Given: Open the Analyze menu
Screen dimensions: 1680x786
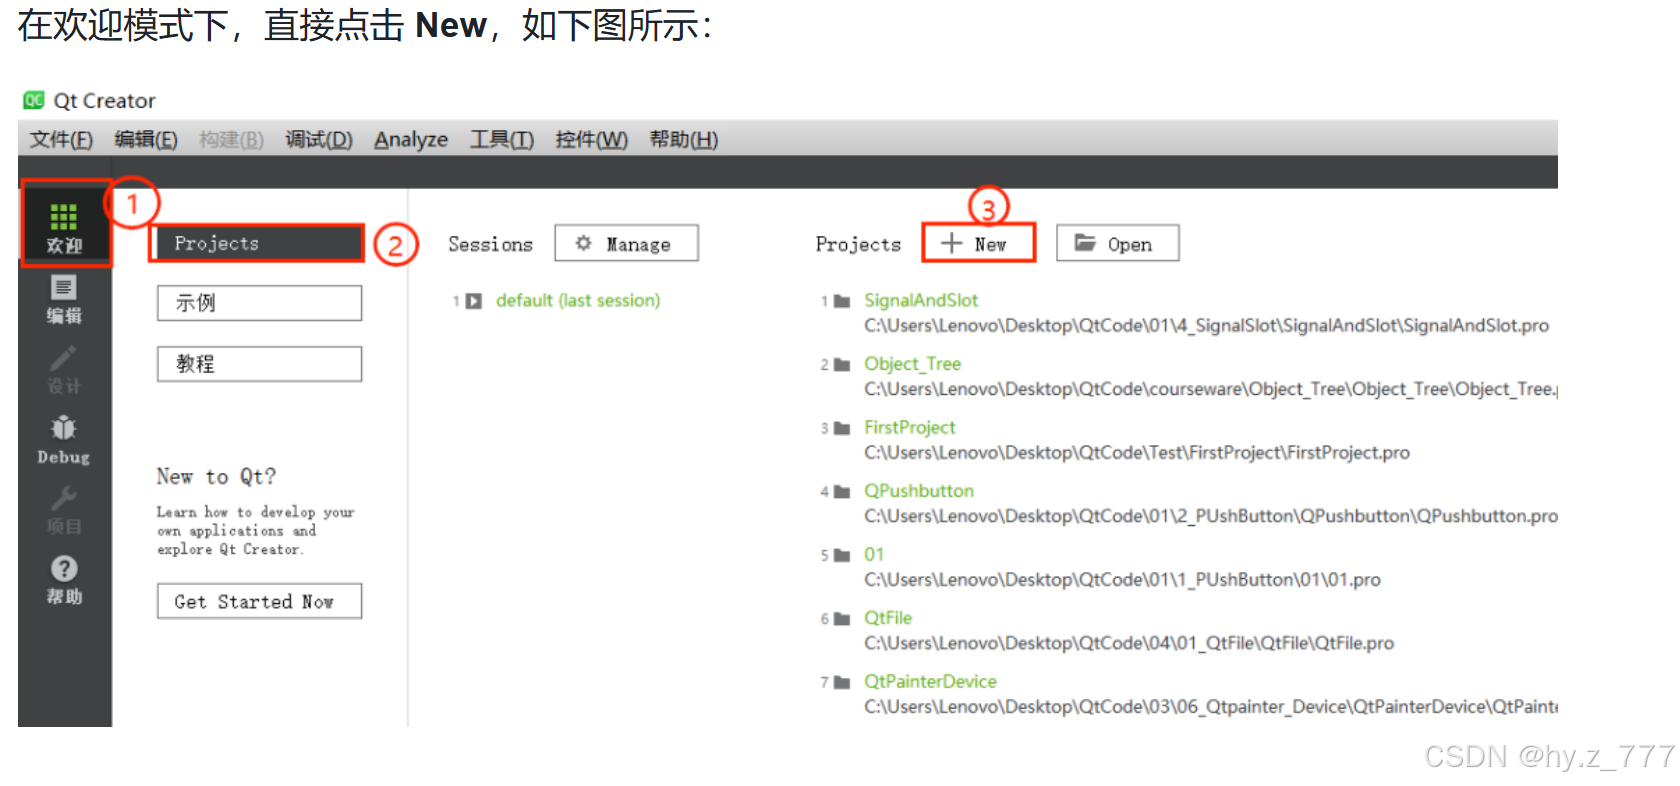Looking at the screenshot, I should (x=411, y=139).
